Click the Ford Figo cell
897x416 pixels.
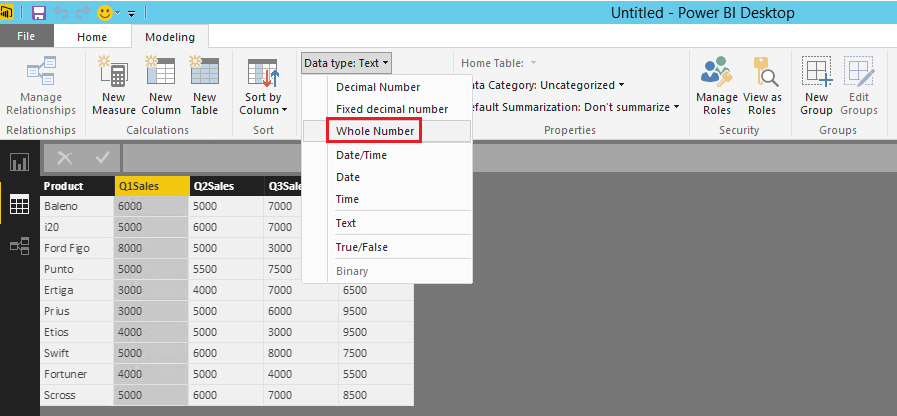(x=77, y=248)
